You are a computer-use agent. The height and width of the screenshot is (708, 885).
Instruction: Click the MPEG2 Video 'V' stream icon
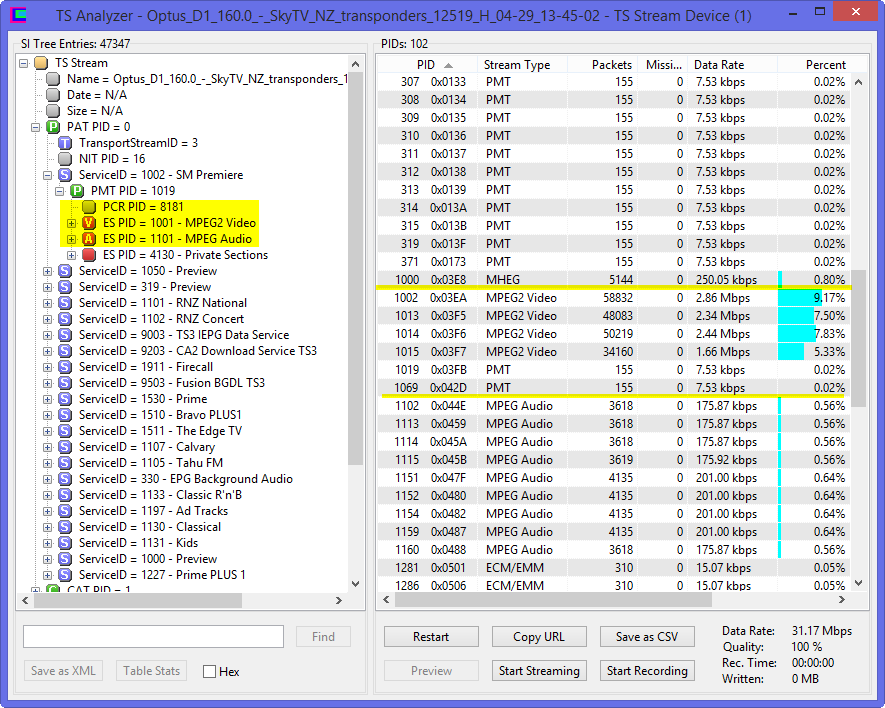[89, 223]
